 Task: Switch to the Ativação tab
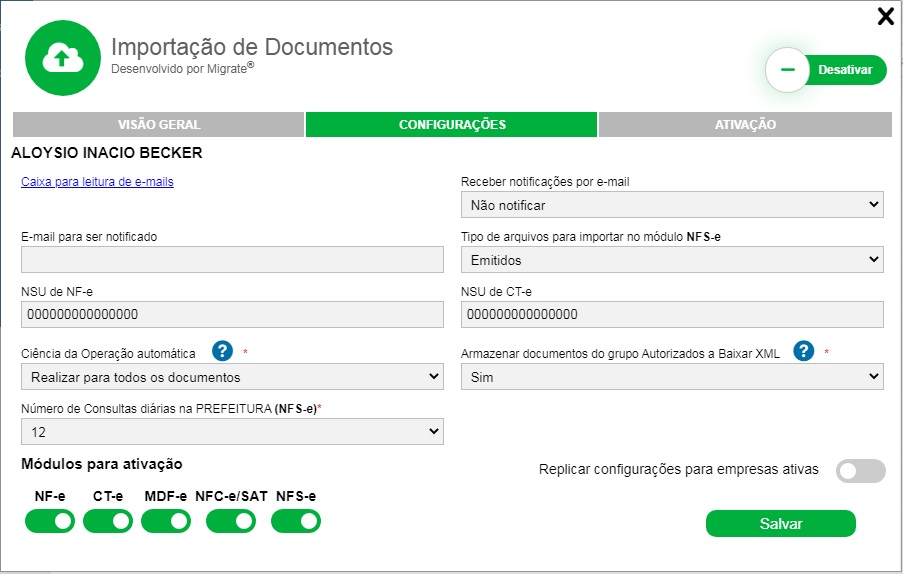(745, 125)
